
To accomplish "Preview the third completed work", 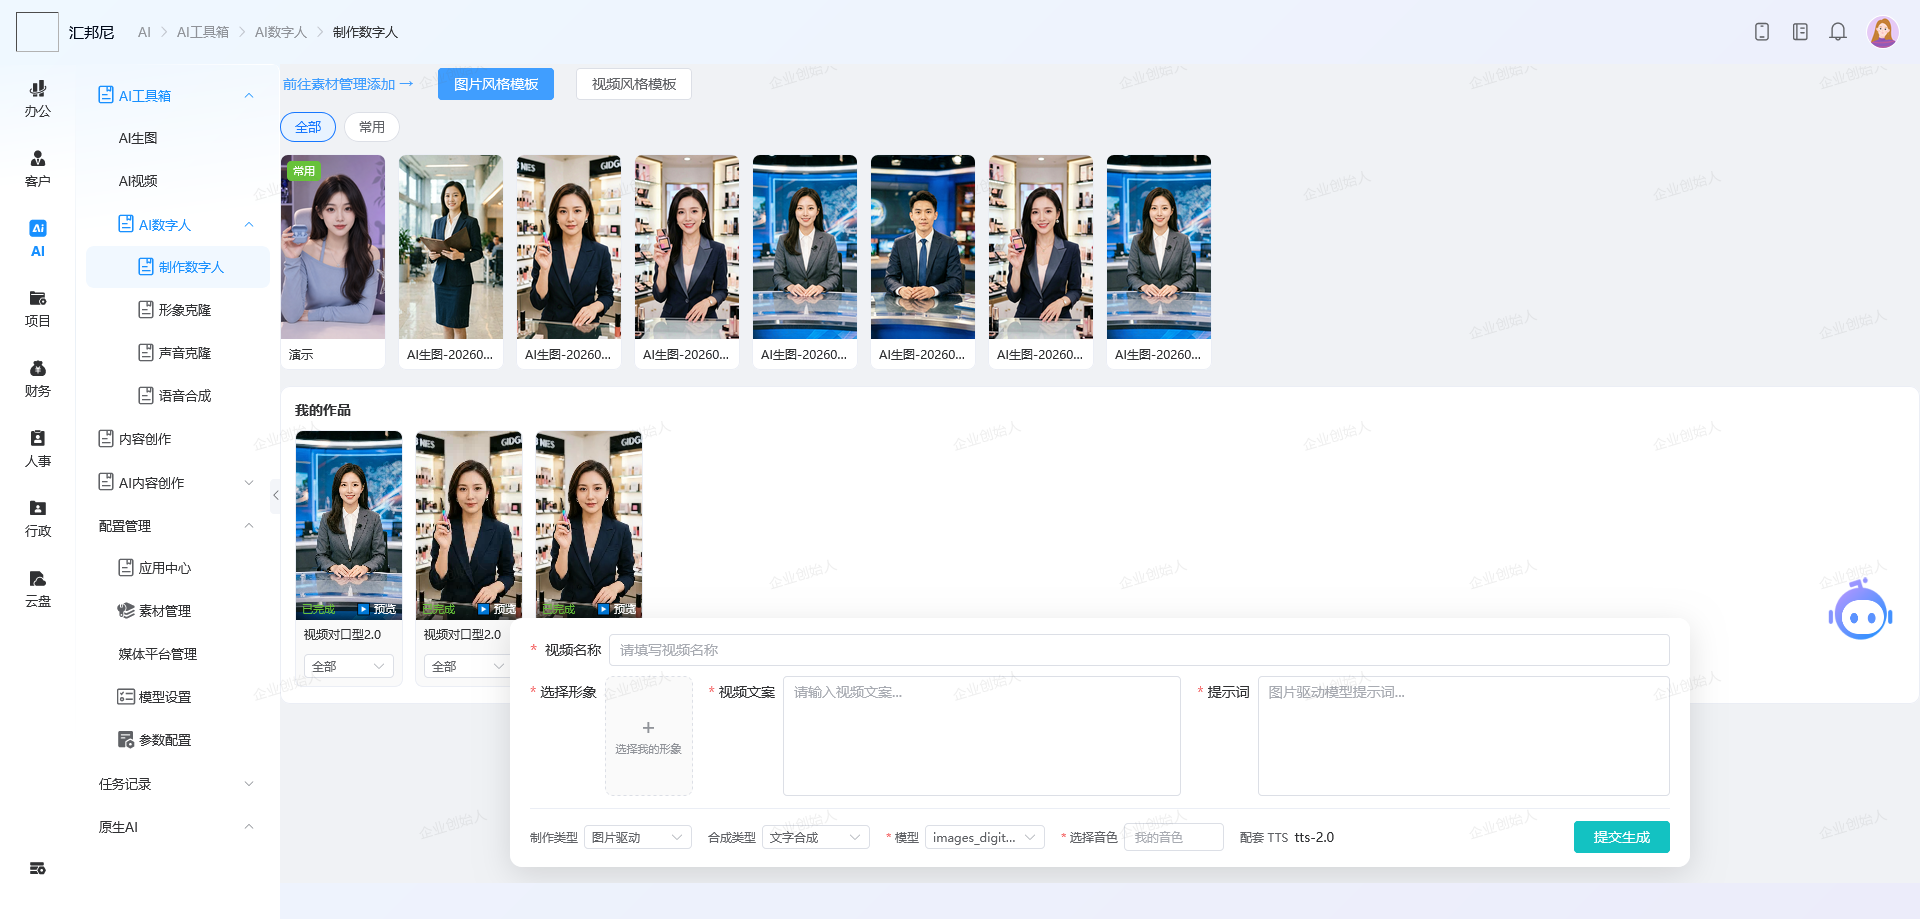I will (x=618, y=609).
